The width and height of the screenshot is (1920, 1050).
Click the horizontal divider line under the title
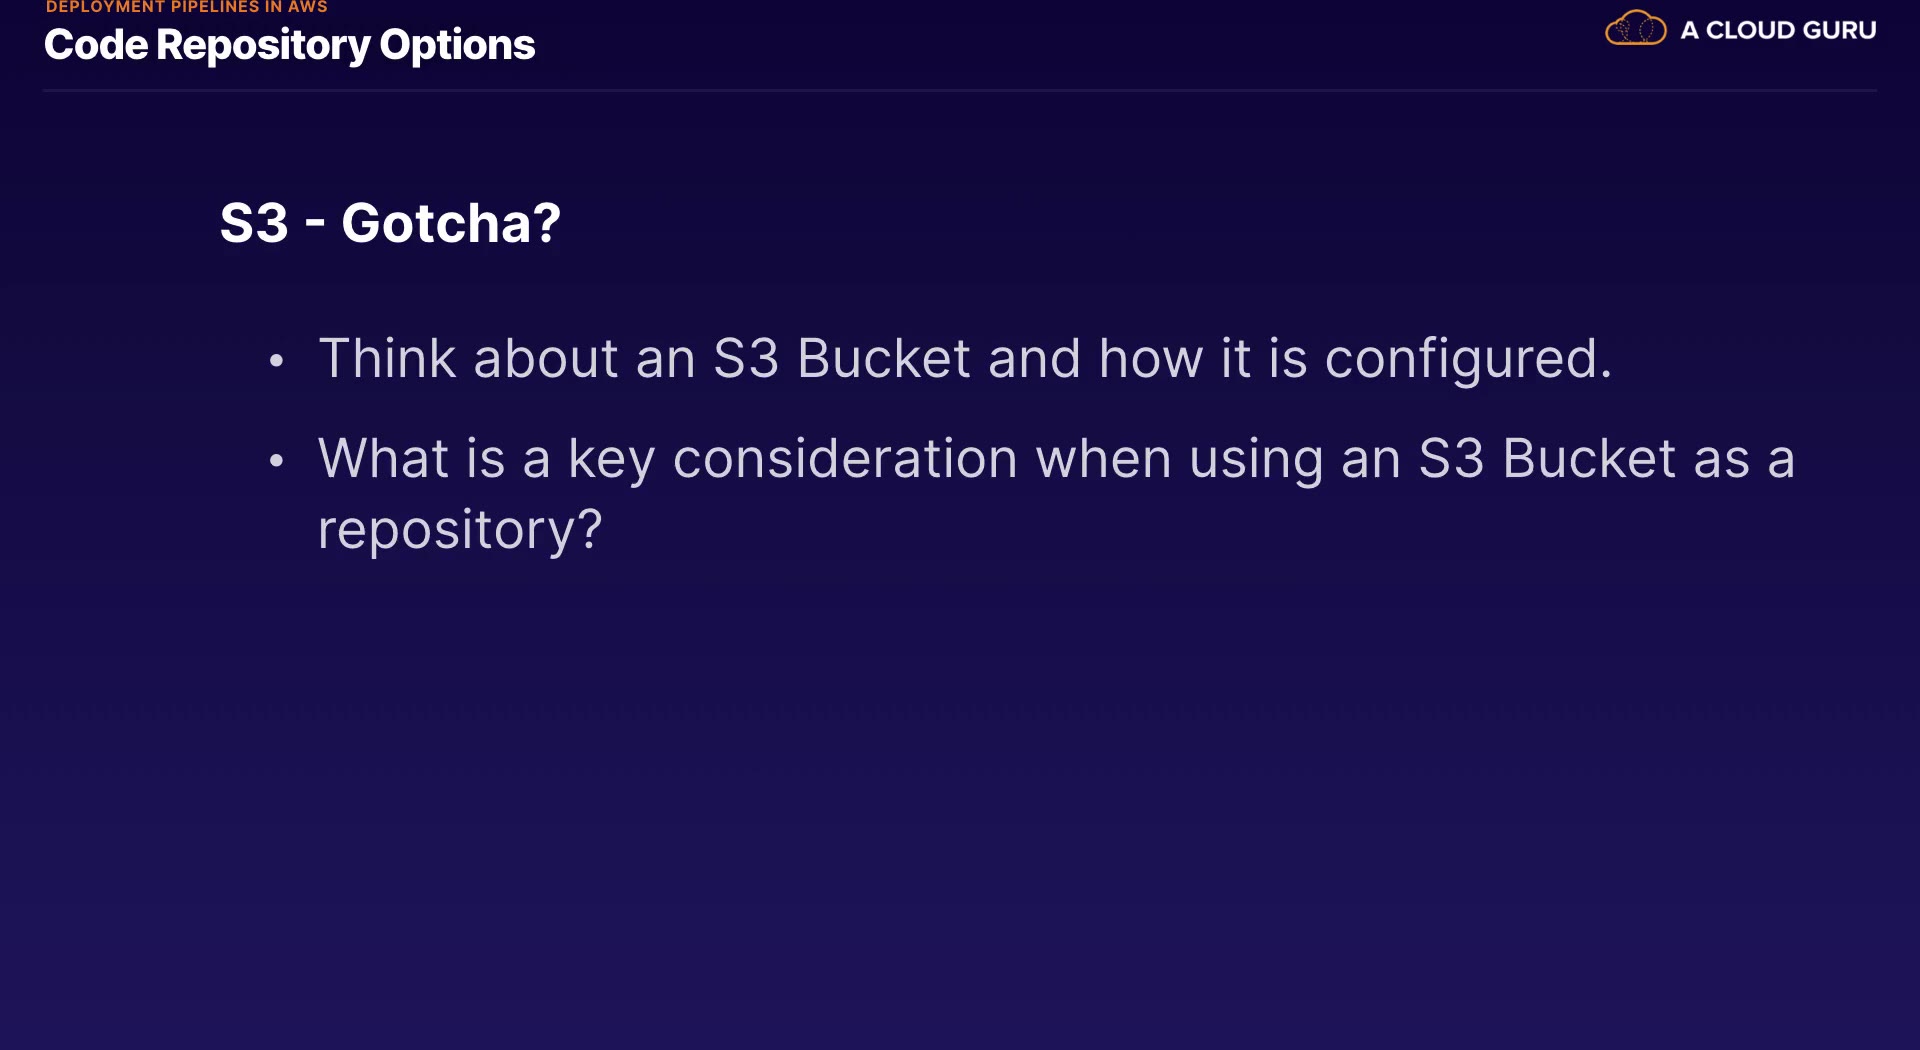pyautogui.click(x=960, y=91)
